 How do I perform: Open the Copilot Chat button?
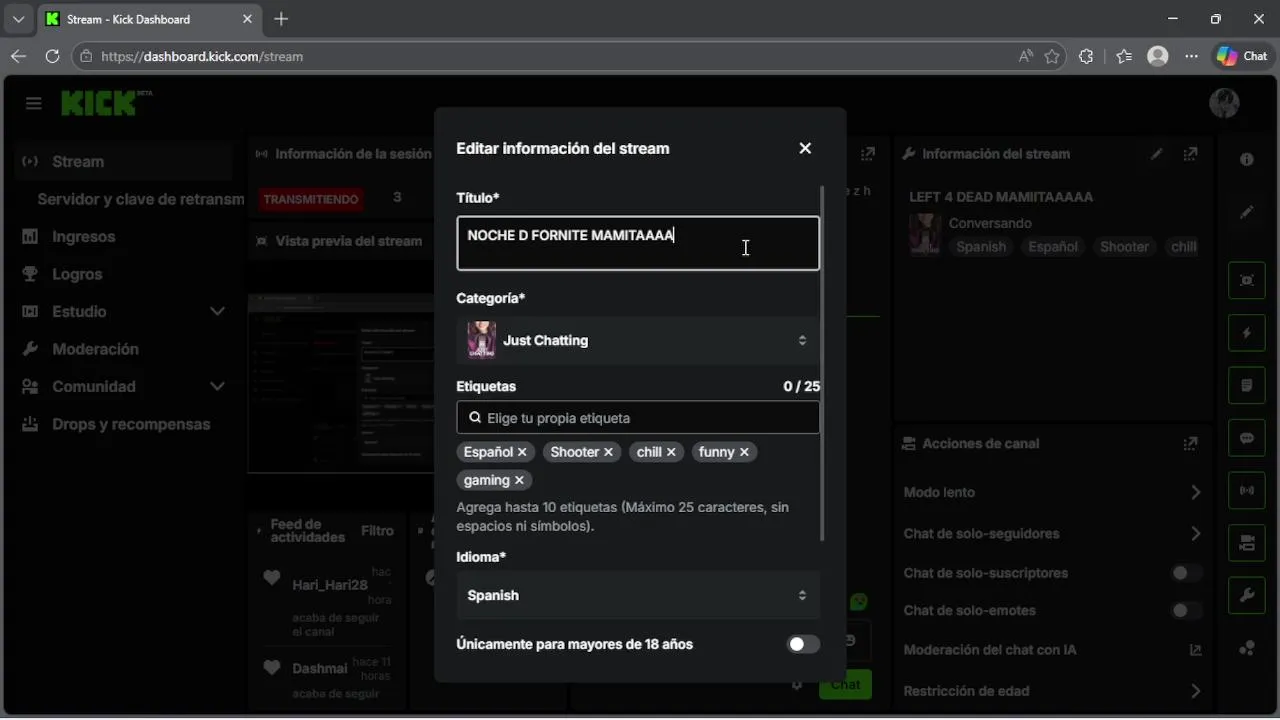pyautogui.click(x=1242, y=57)
